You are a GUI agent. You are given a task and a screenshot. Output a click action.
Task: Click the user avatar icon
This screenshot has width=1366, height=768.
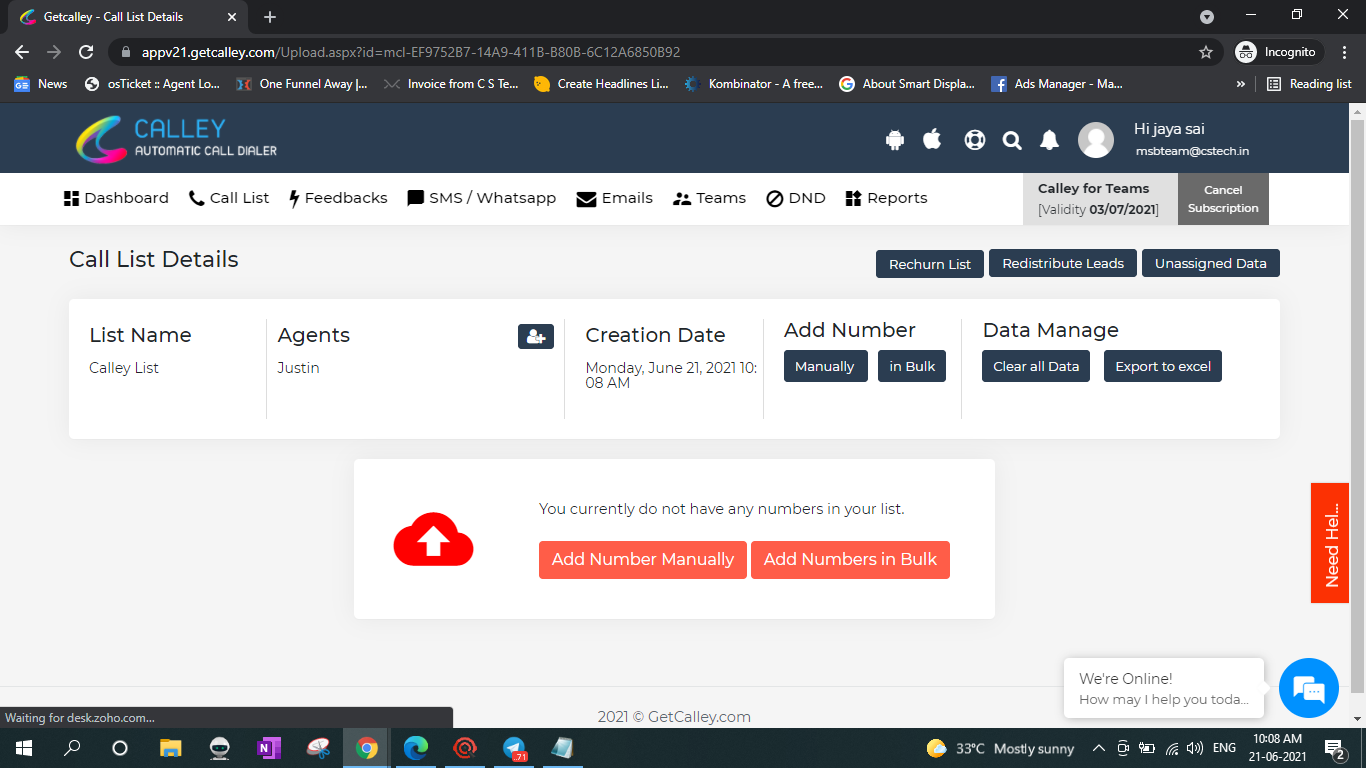(1096, 140)
